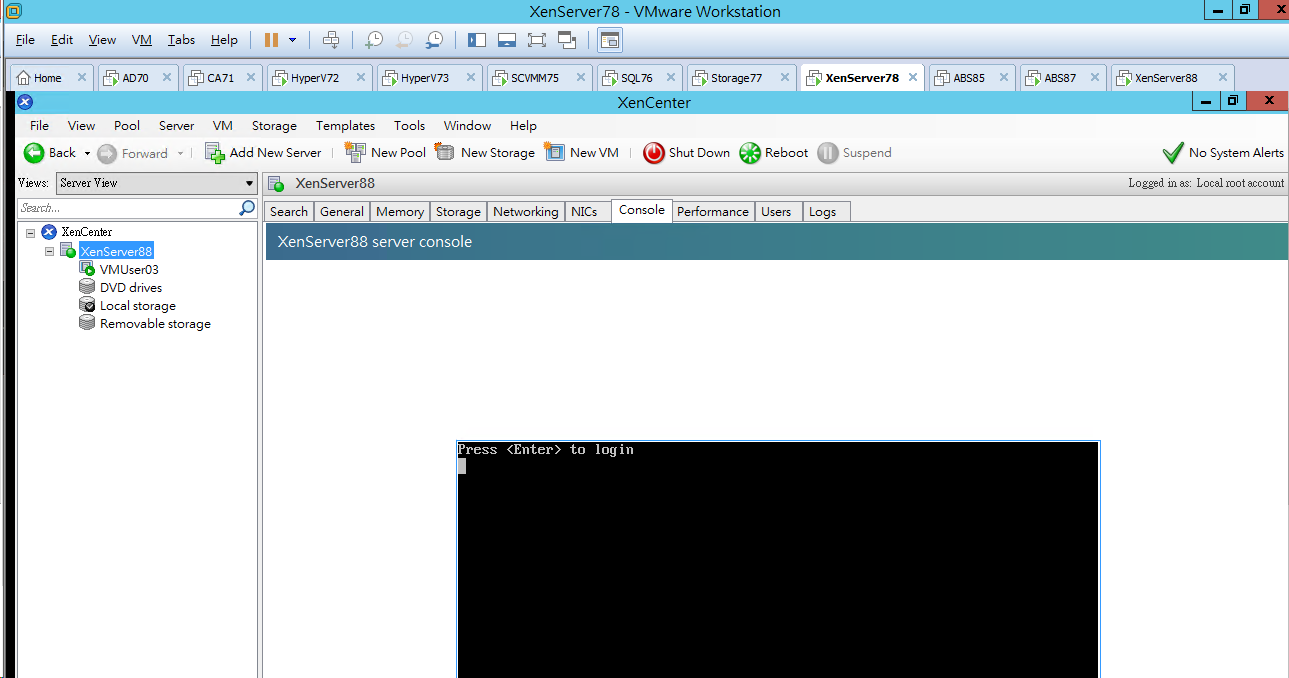The height and width of the screenshot is (678, 1289).
Task: Close the ABS85 tab
Action: click(x=1003, y=78)
